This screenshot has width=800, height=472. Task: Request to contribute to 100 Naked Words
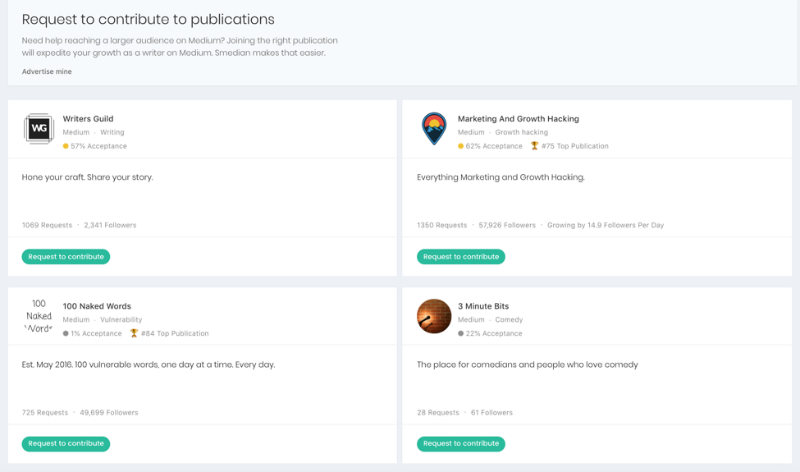(x=66, y=443)
